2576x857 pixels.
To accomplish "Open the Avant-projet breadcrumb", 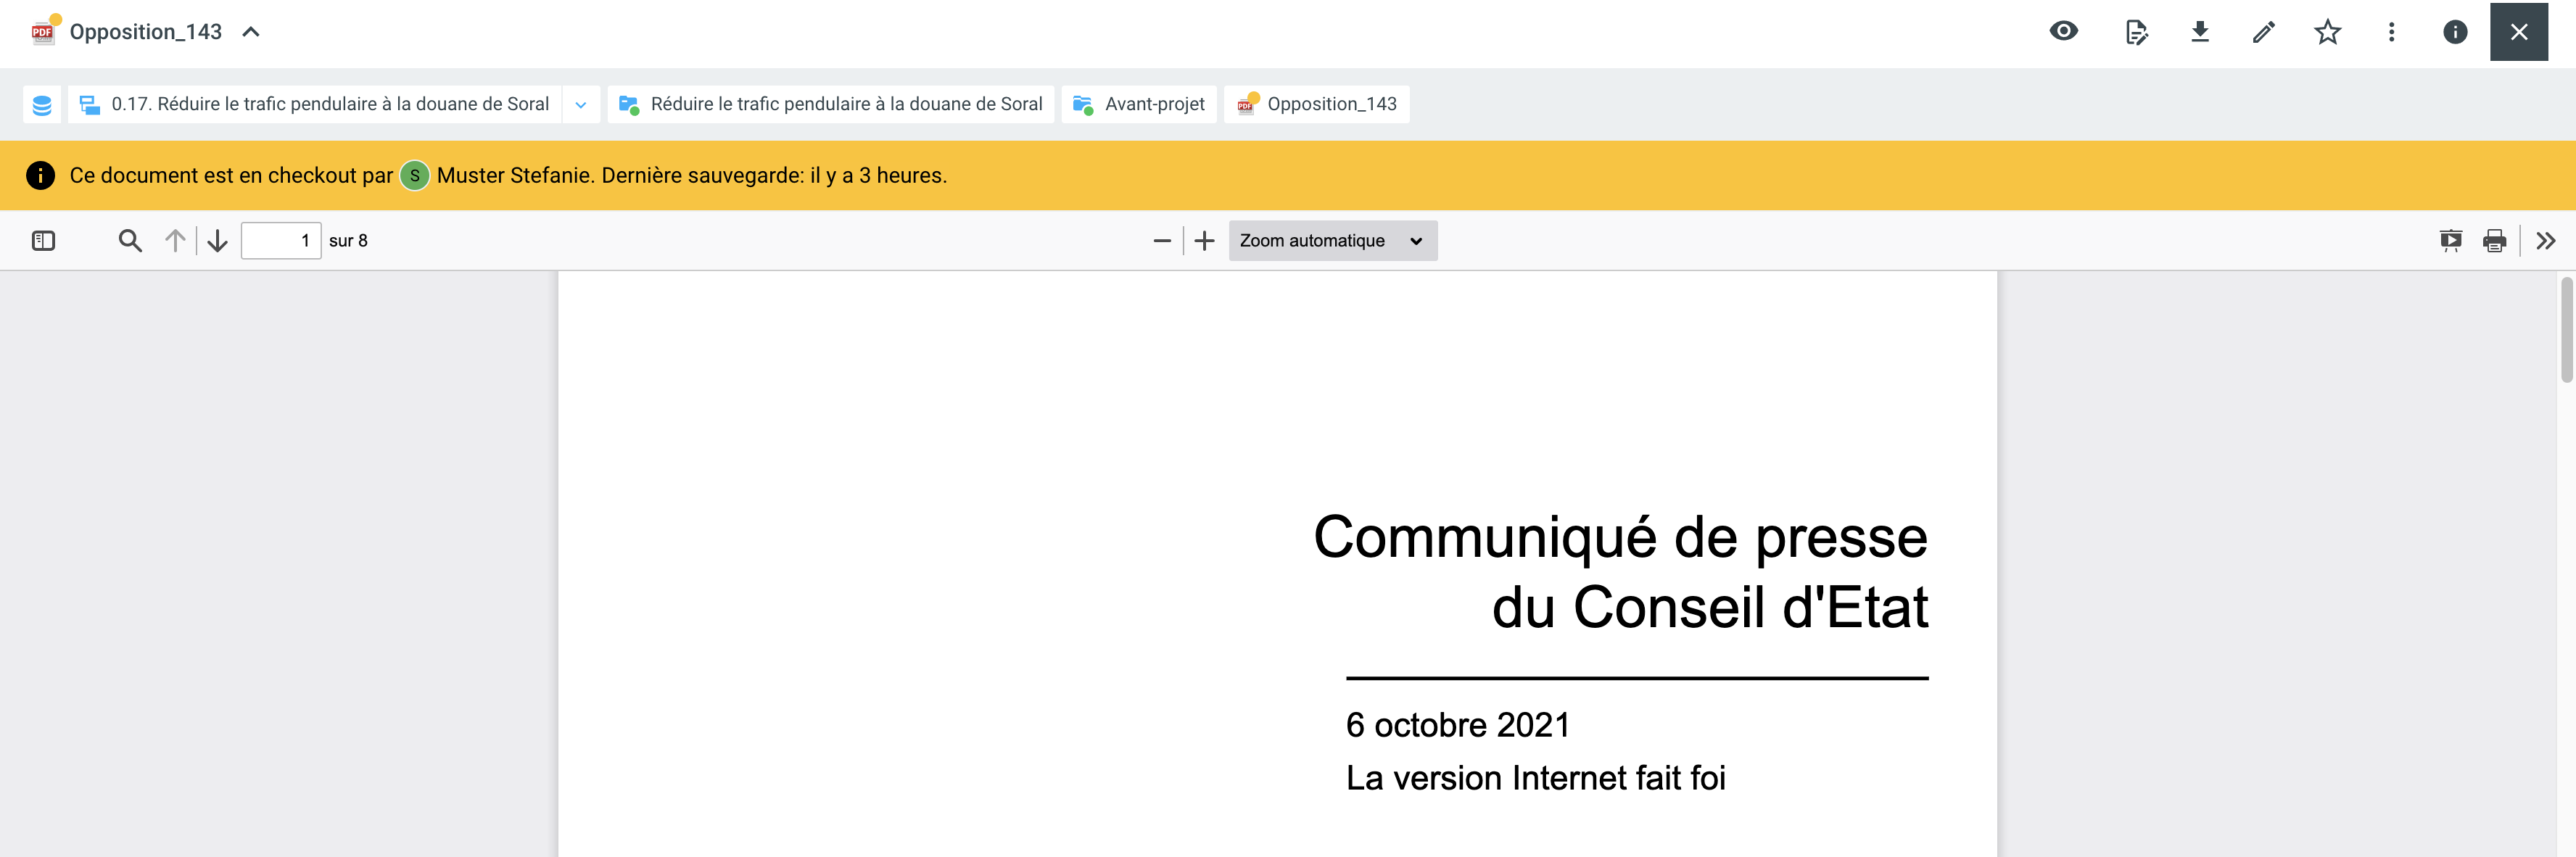I will (x=1139, y=104).
